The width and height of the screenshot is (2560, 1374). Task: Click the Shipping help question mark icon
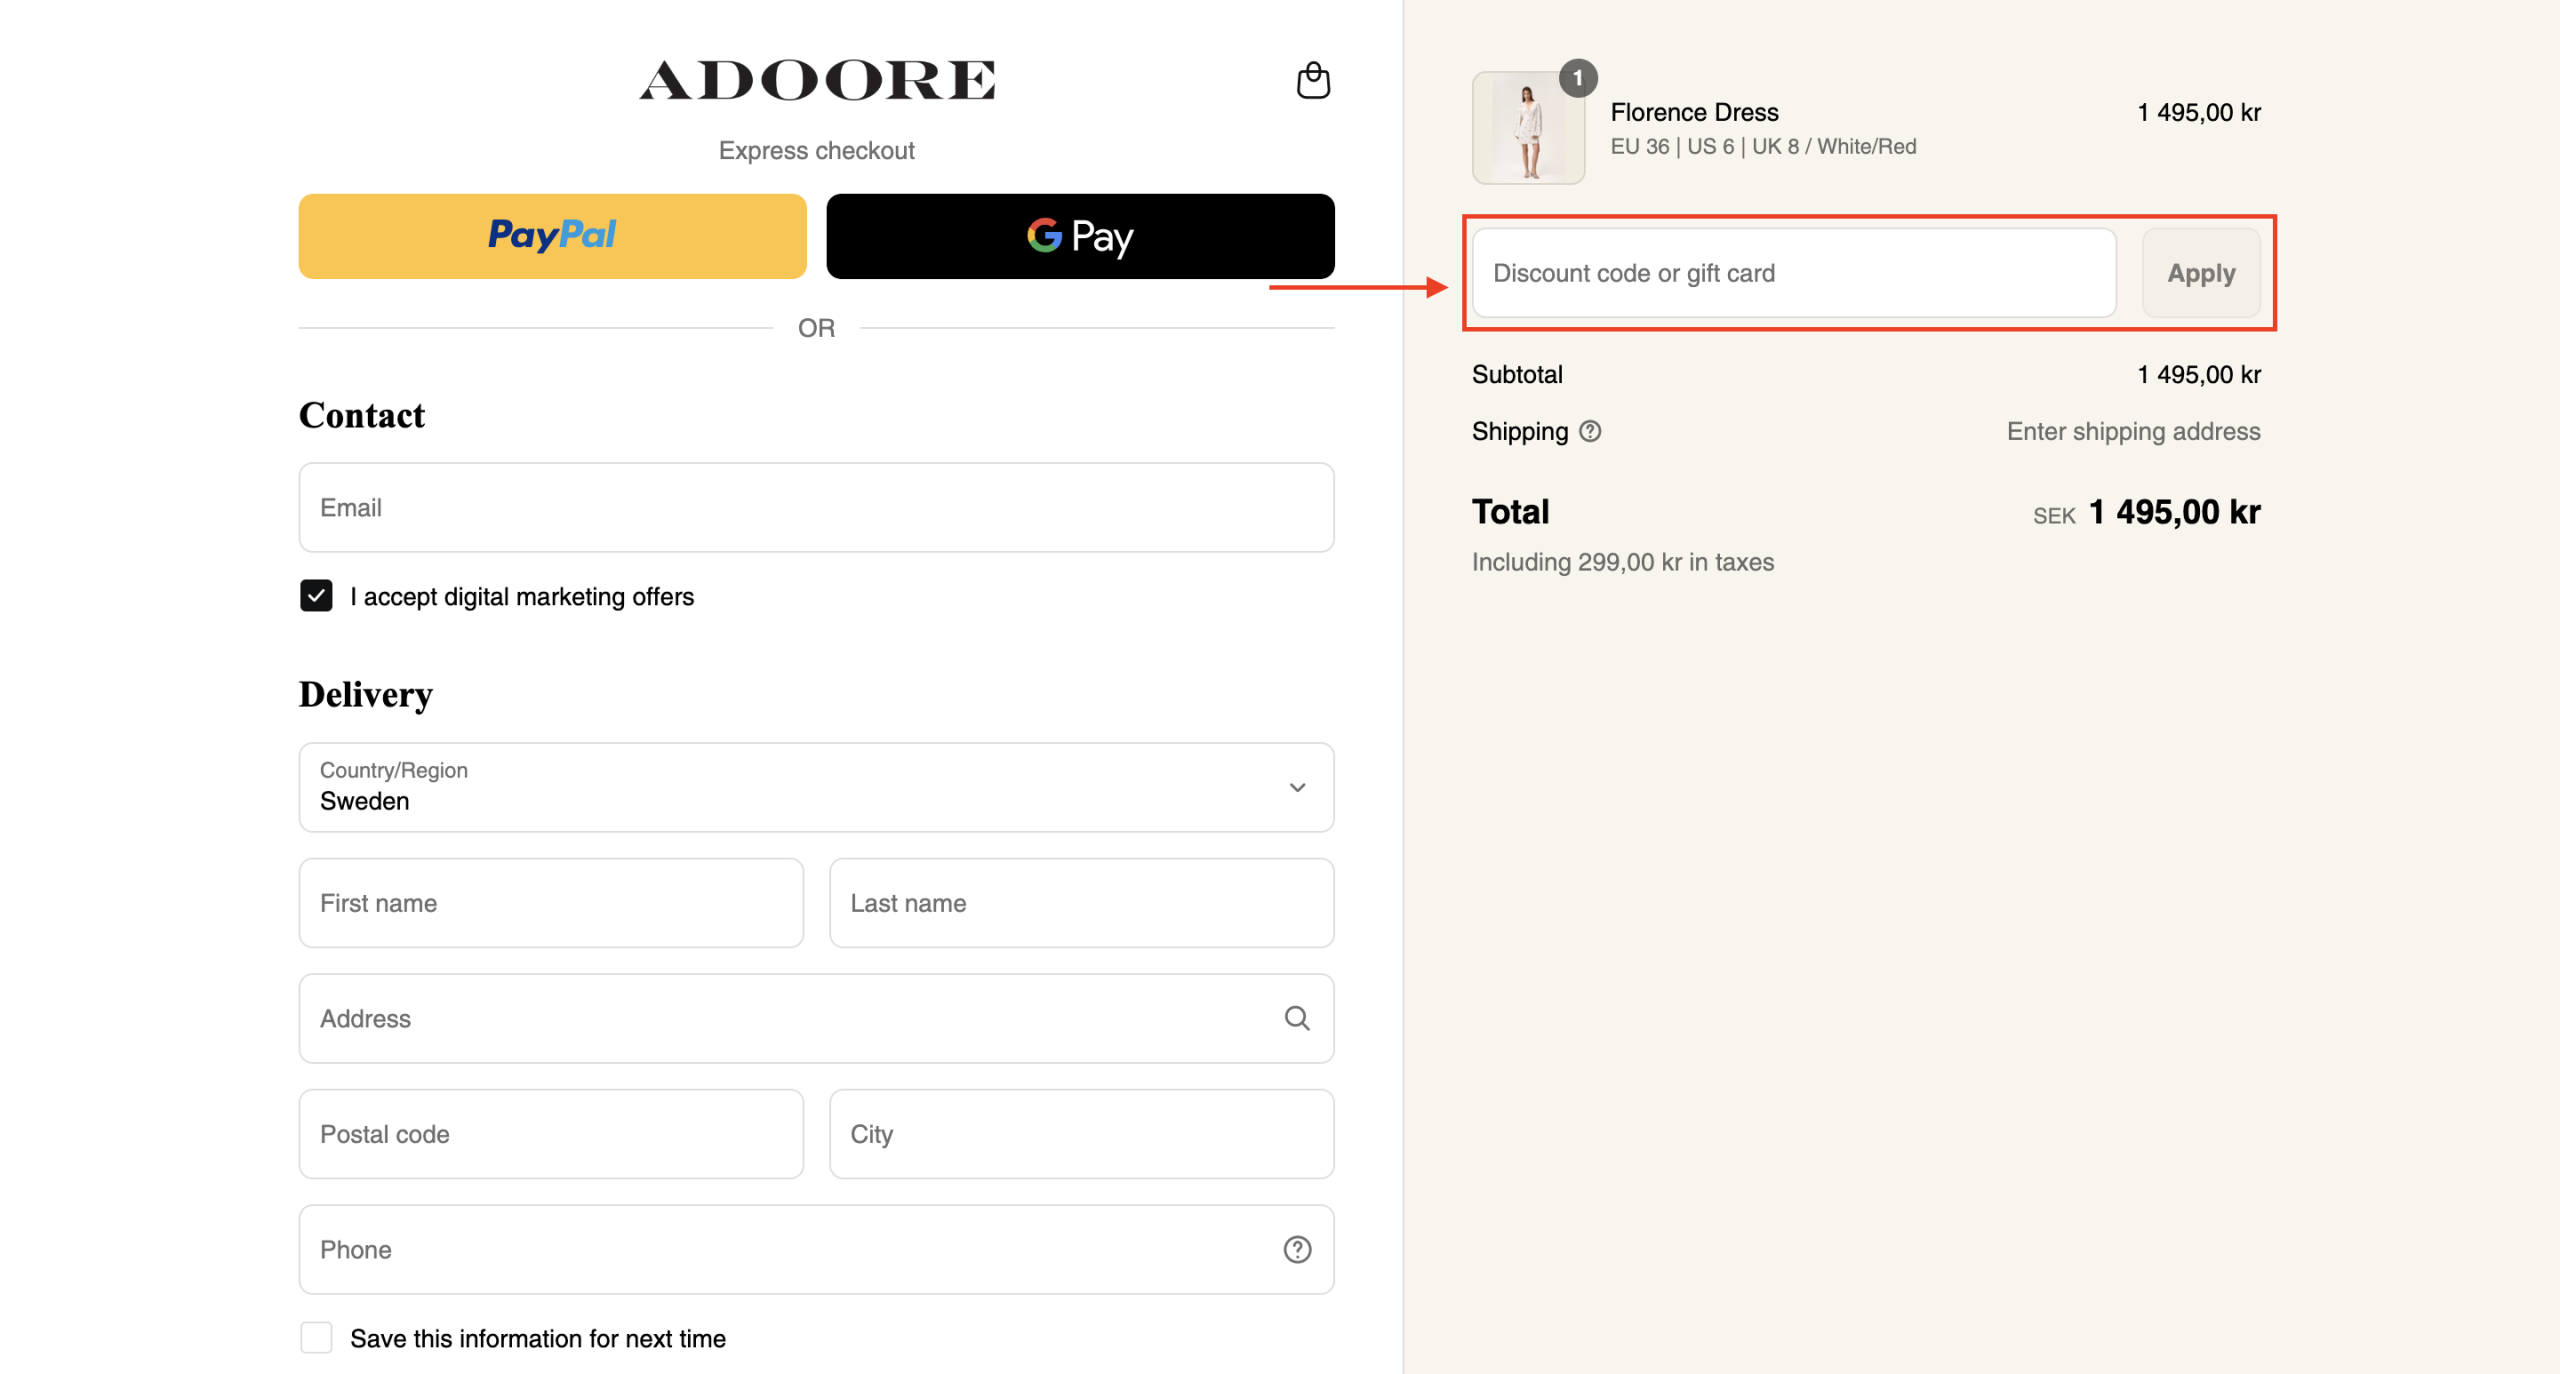tap(1590, 431)
